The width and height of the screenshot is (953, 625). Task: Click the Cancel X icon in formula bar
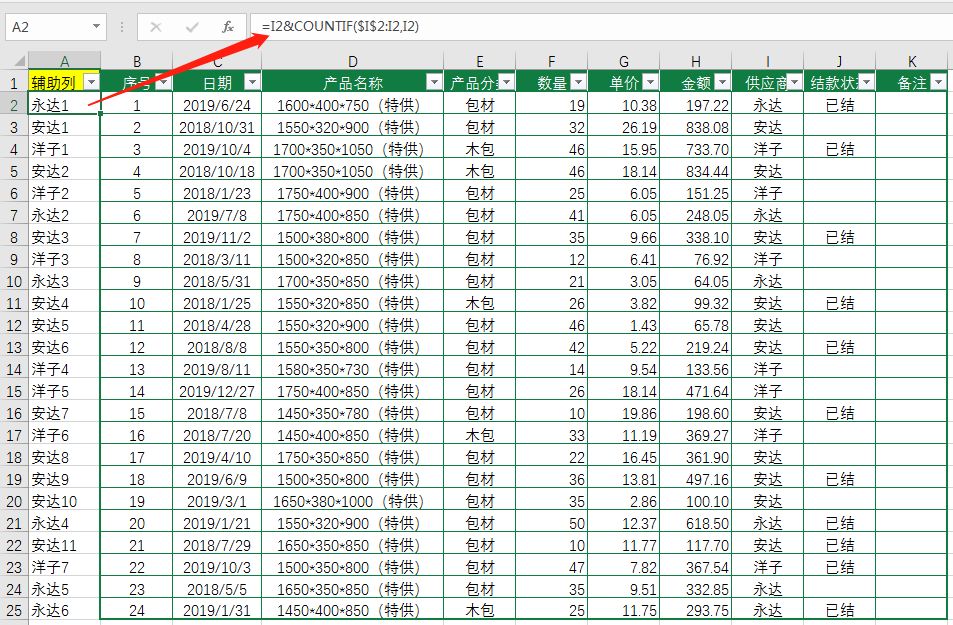[x=156, y=27]
